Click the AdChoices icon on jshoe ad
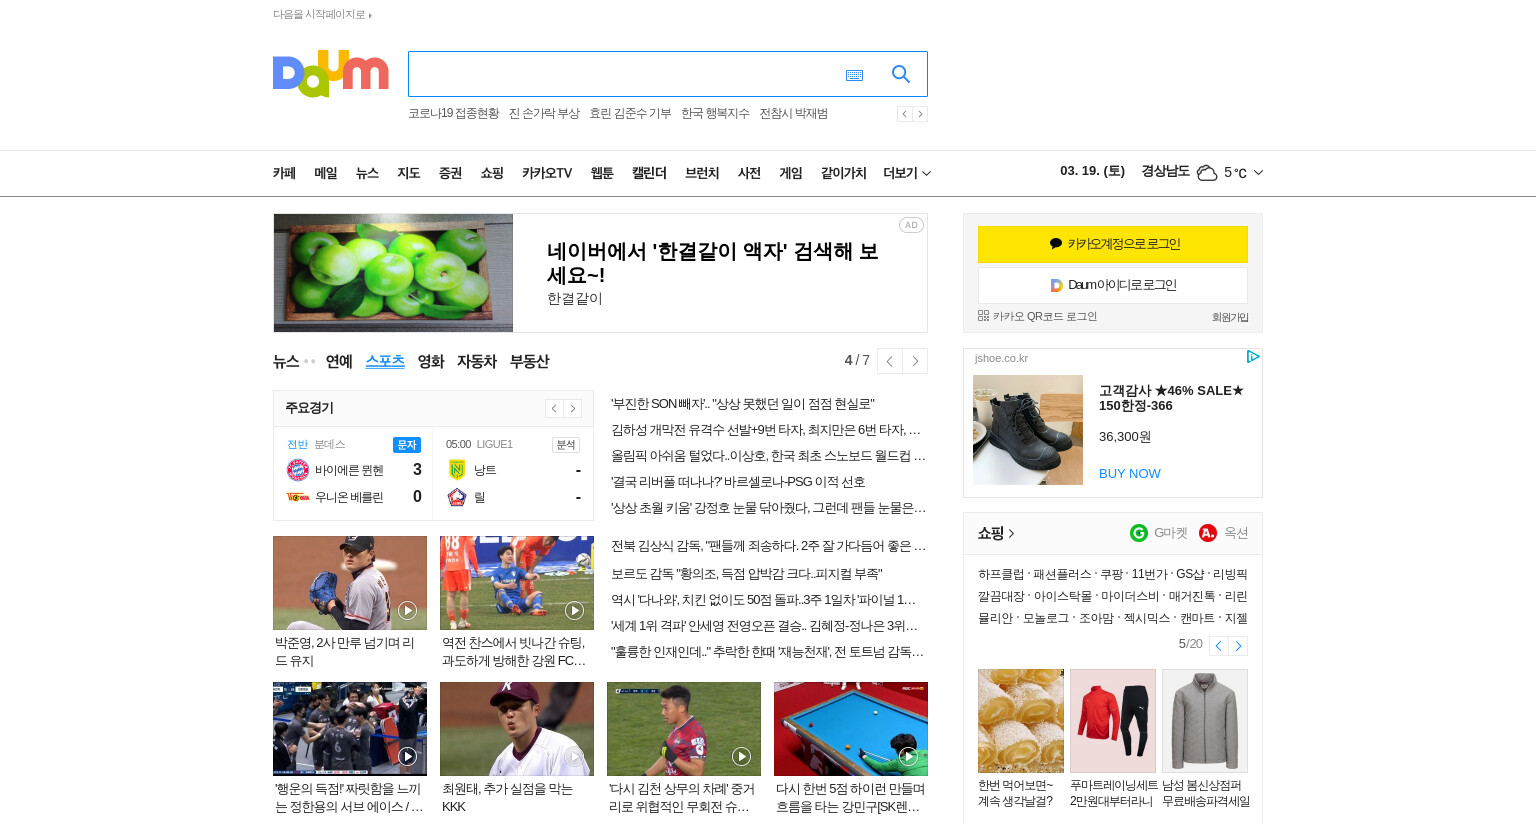This screenshot has width=1536, height=824. (x=1252, y=357)
